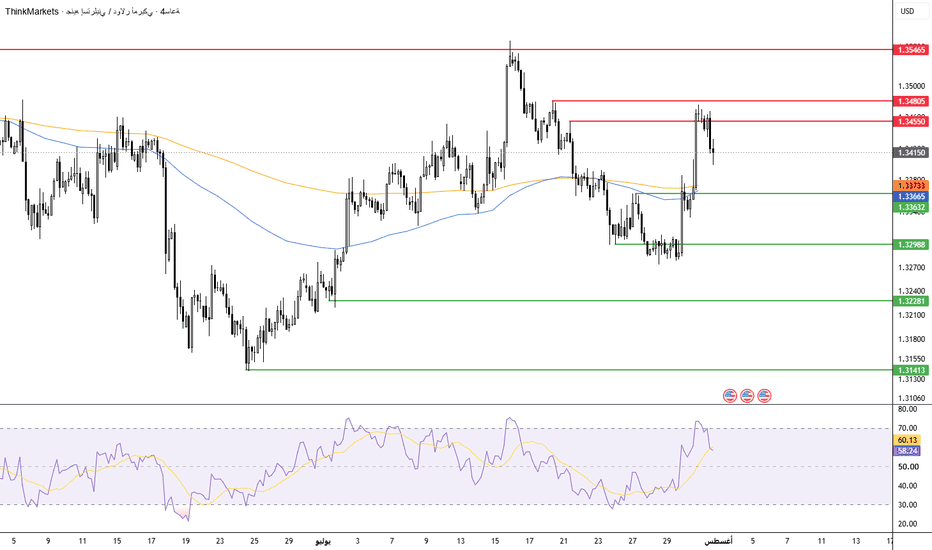Click the rightmost US economic event icon
Image resolution: width=932 pixels, height=550 pixels.
(764, 395)
